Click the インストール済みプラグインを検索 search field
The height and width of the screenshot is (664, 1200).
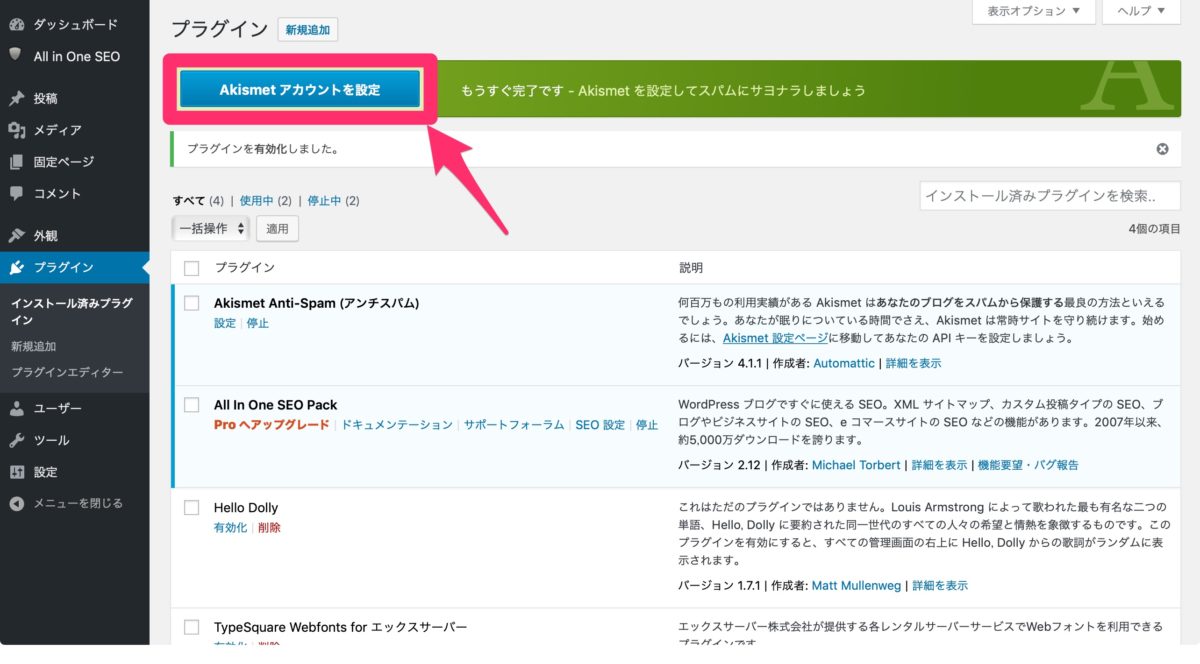pyautogui.click(x=1050, y=196)
